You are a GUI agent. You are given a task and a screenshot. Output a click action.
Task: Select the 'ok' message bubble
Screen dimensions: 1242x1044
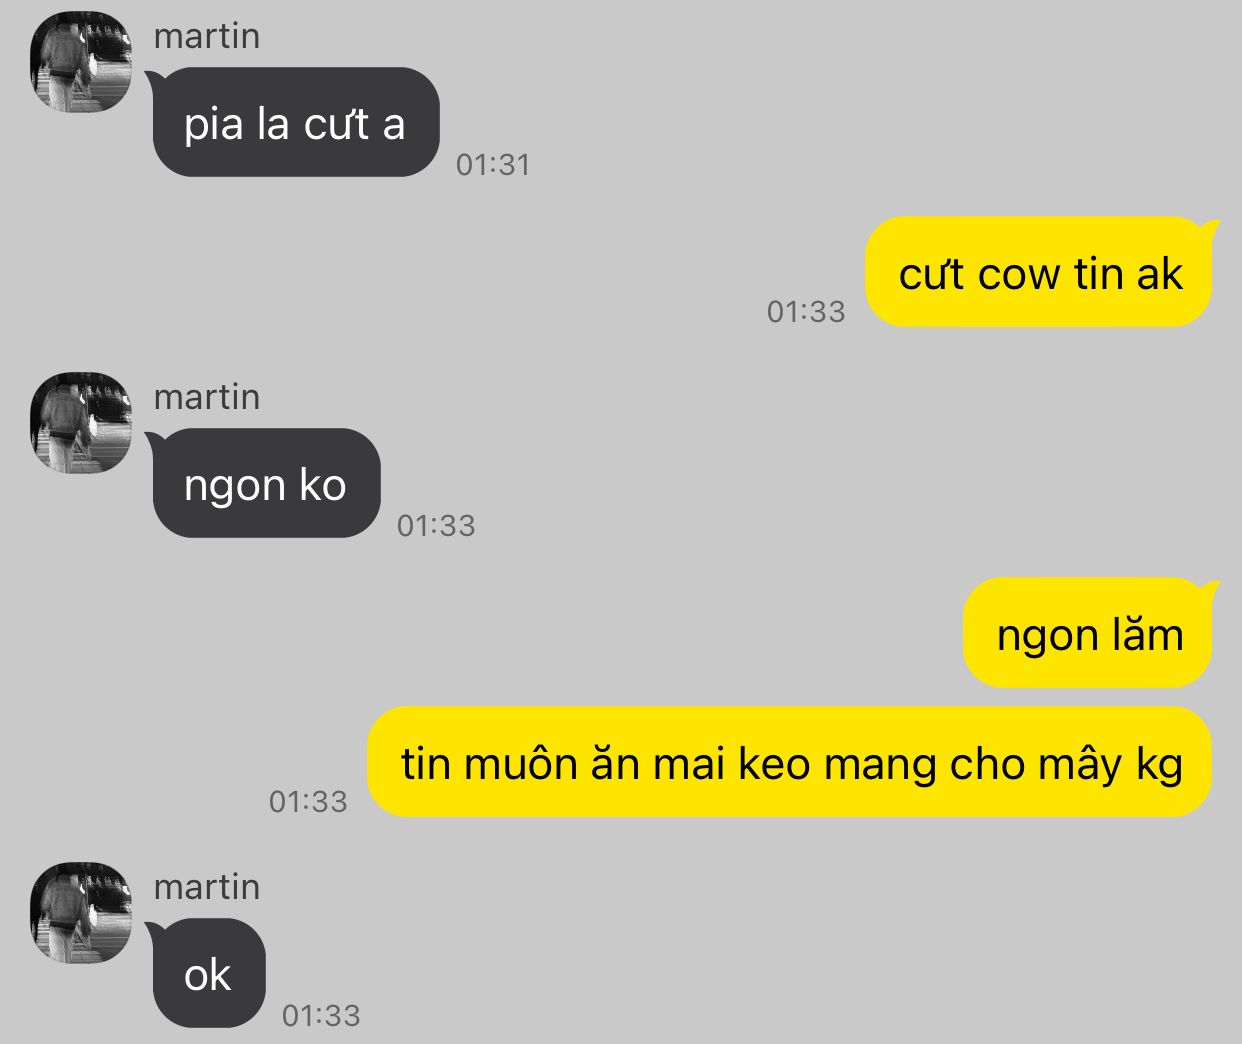tap(208, 973)
